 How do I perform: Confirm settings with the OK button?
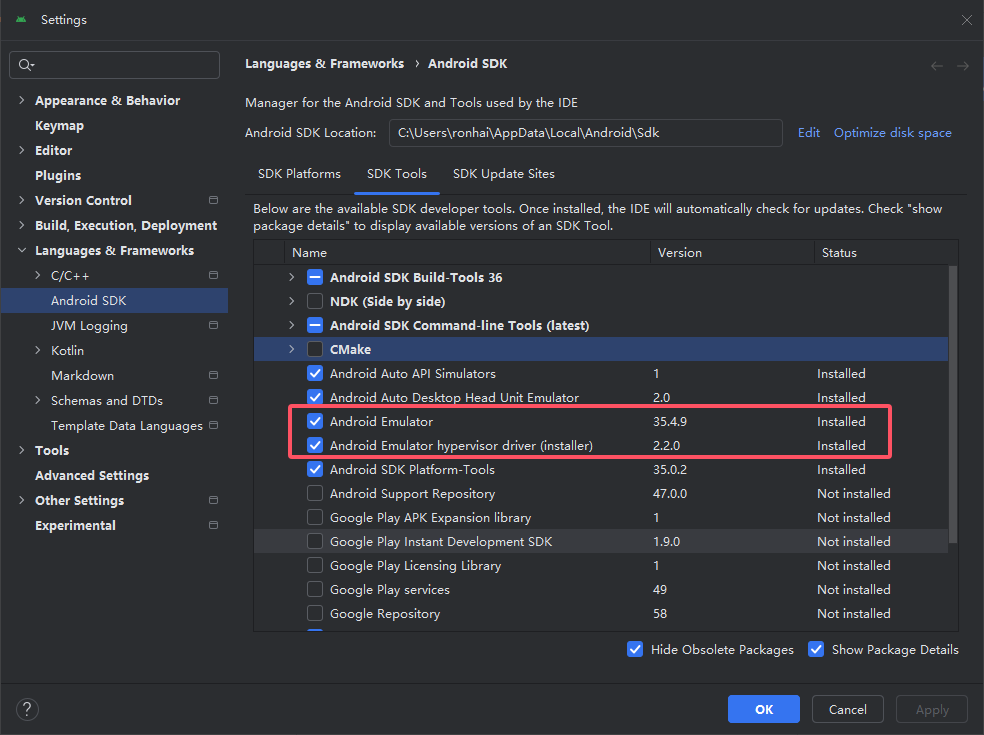764,709
